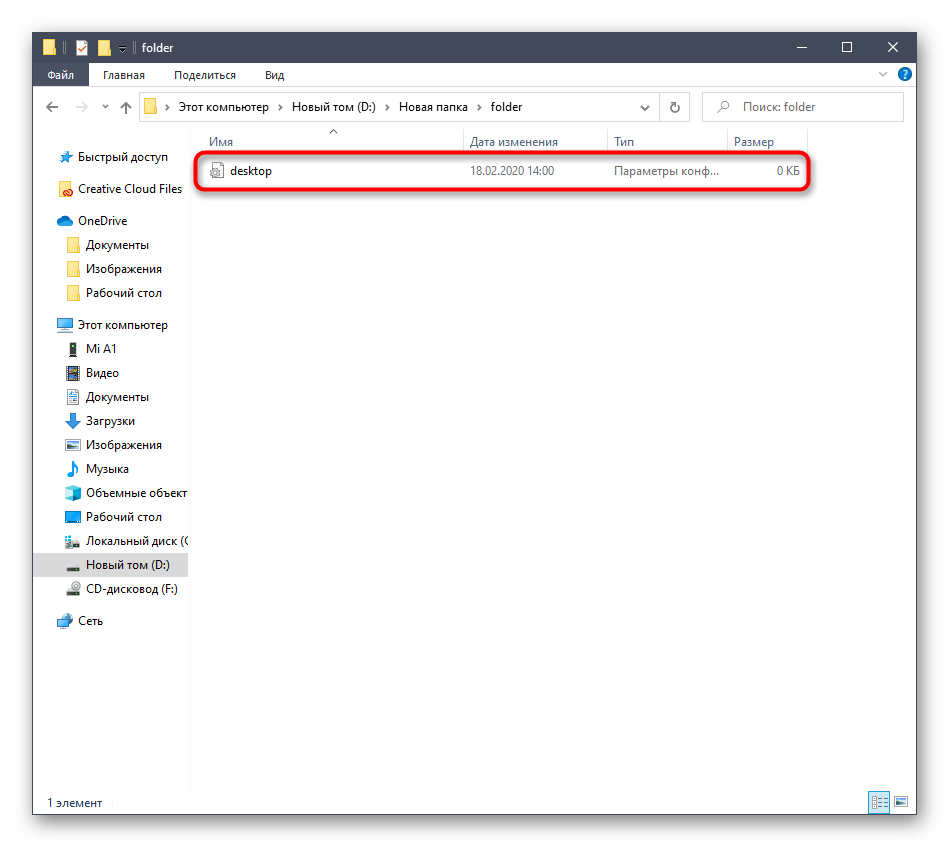The width and height of the screenshot is (949, 847).
Task: Click Новый том (D:) breadcrumb in address bar
Action: [333, 107]
